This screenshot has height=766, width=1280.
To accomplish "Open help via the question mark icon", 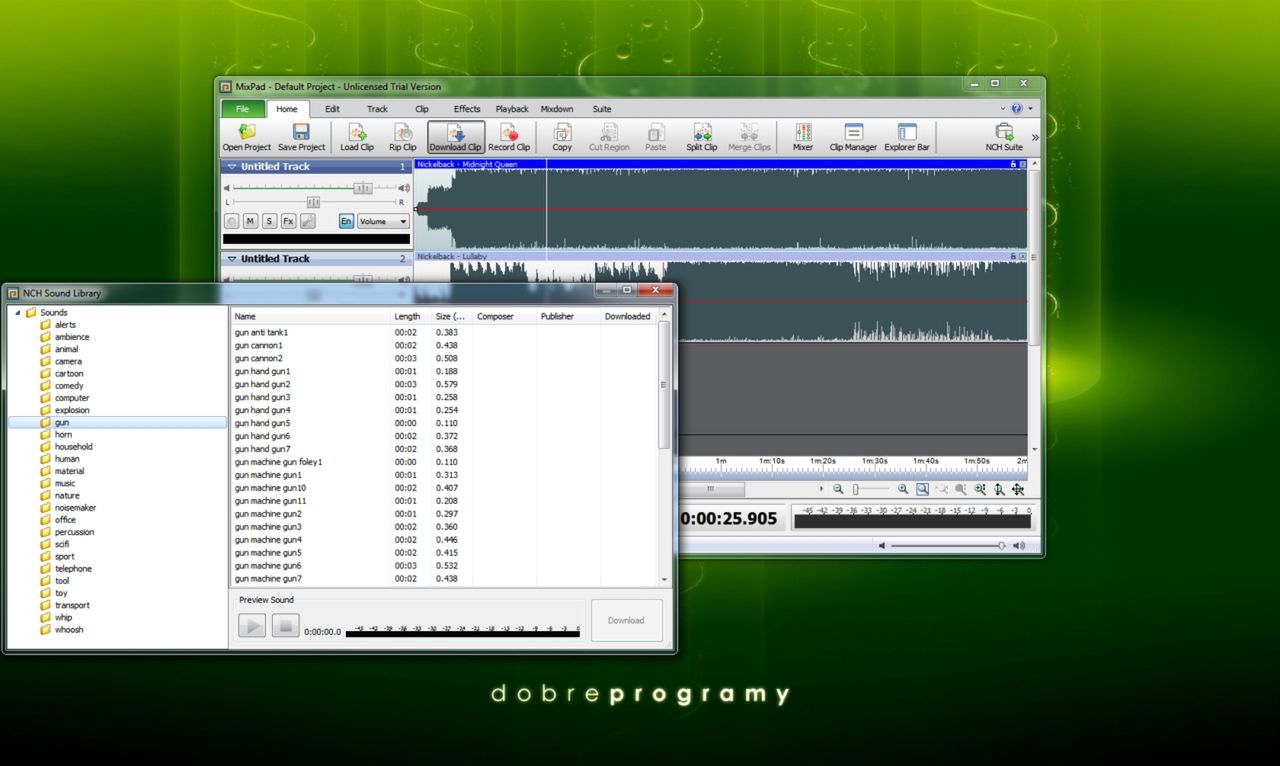I will tap(1017, 108).
